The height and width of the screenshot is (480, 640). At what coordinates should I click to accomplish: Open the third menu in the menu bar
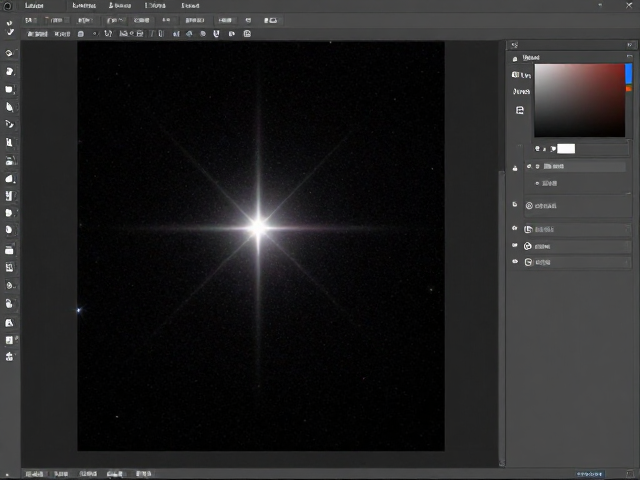pos(120,6)
